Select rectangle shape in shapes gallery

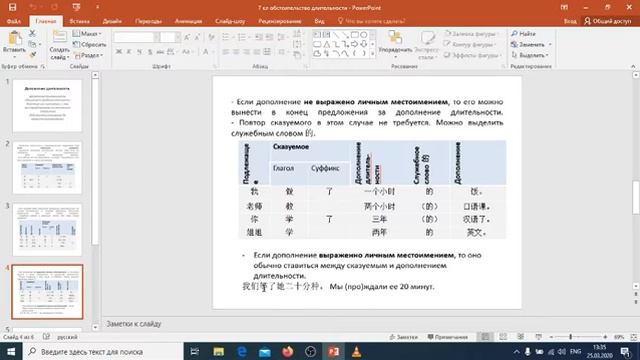click(354, 35)
